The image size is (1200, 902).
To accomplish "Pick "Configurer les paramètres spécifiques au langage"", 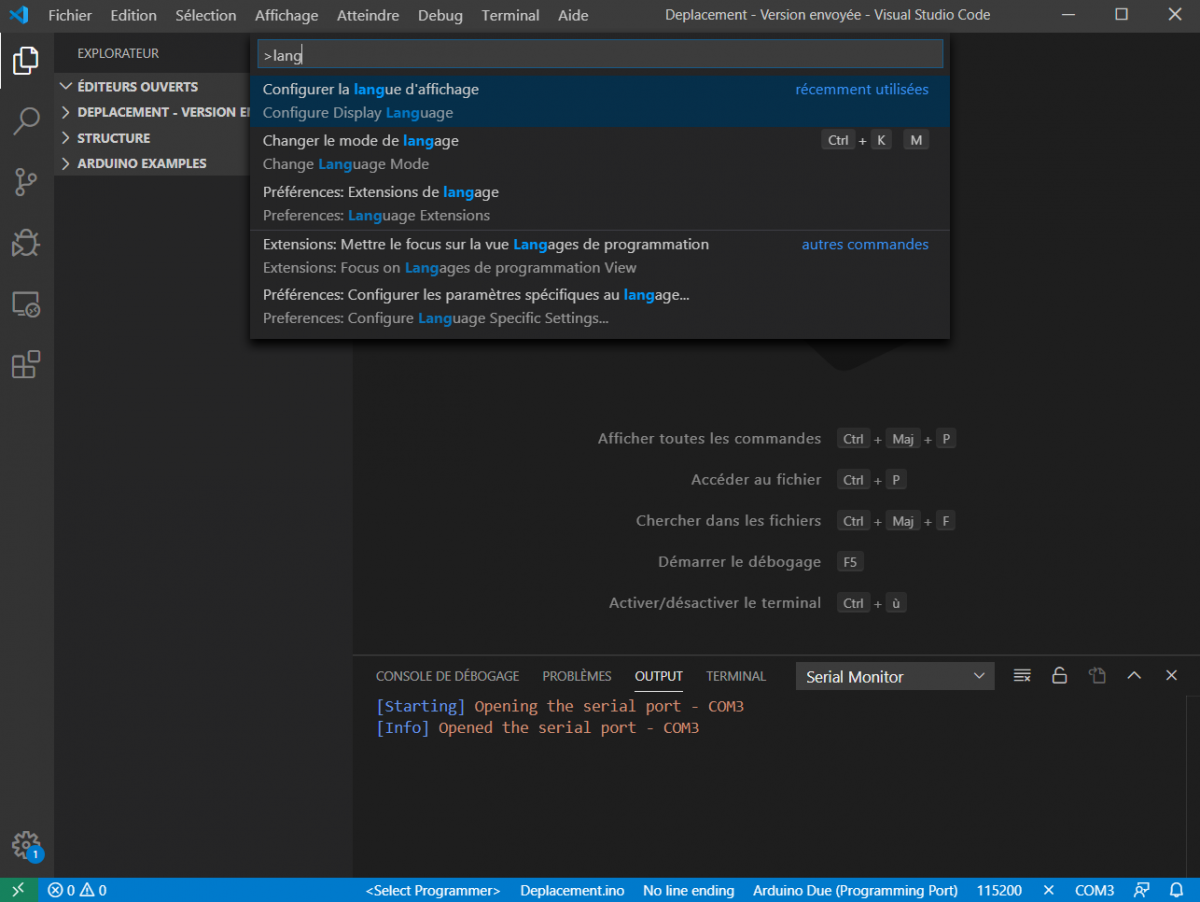I will pyautogui.click(x=600, y=306).
